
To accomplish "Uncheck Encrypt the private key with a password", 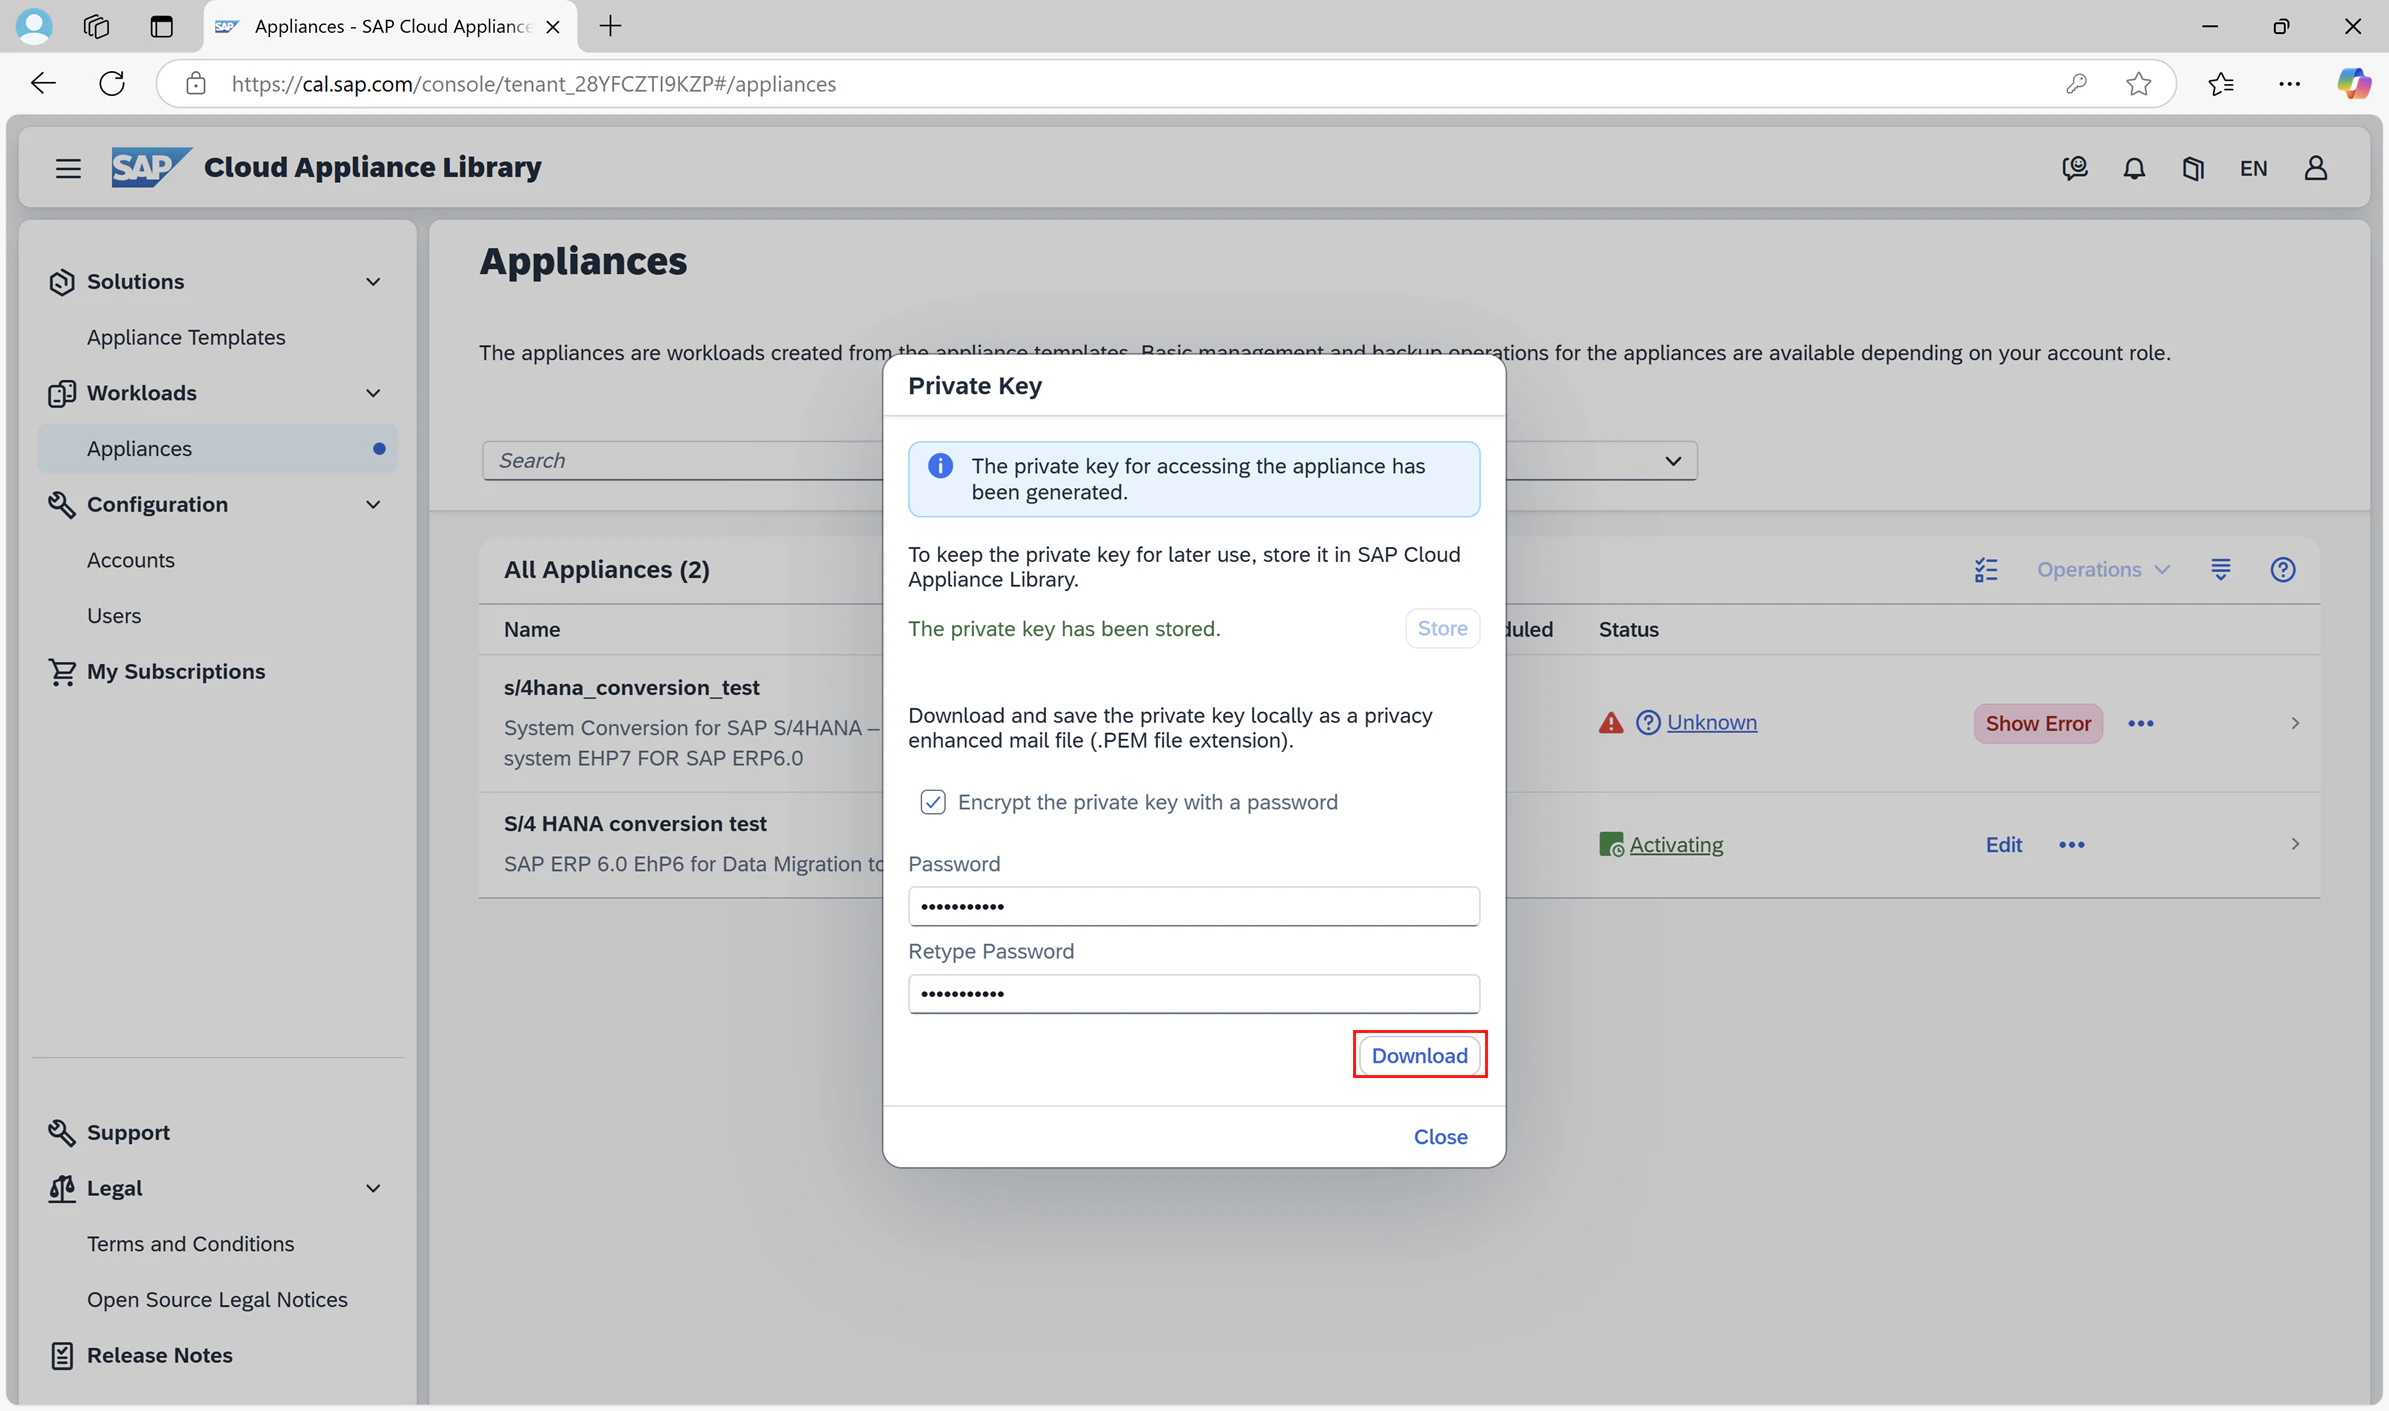I will (933, 802).
